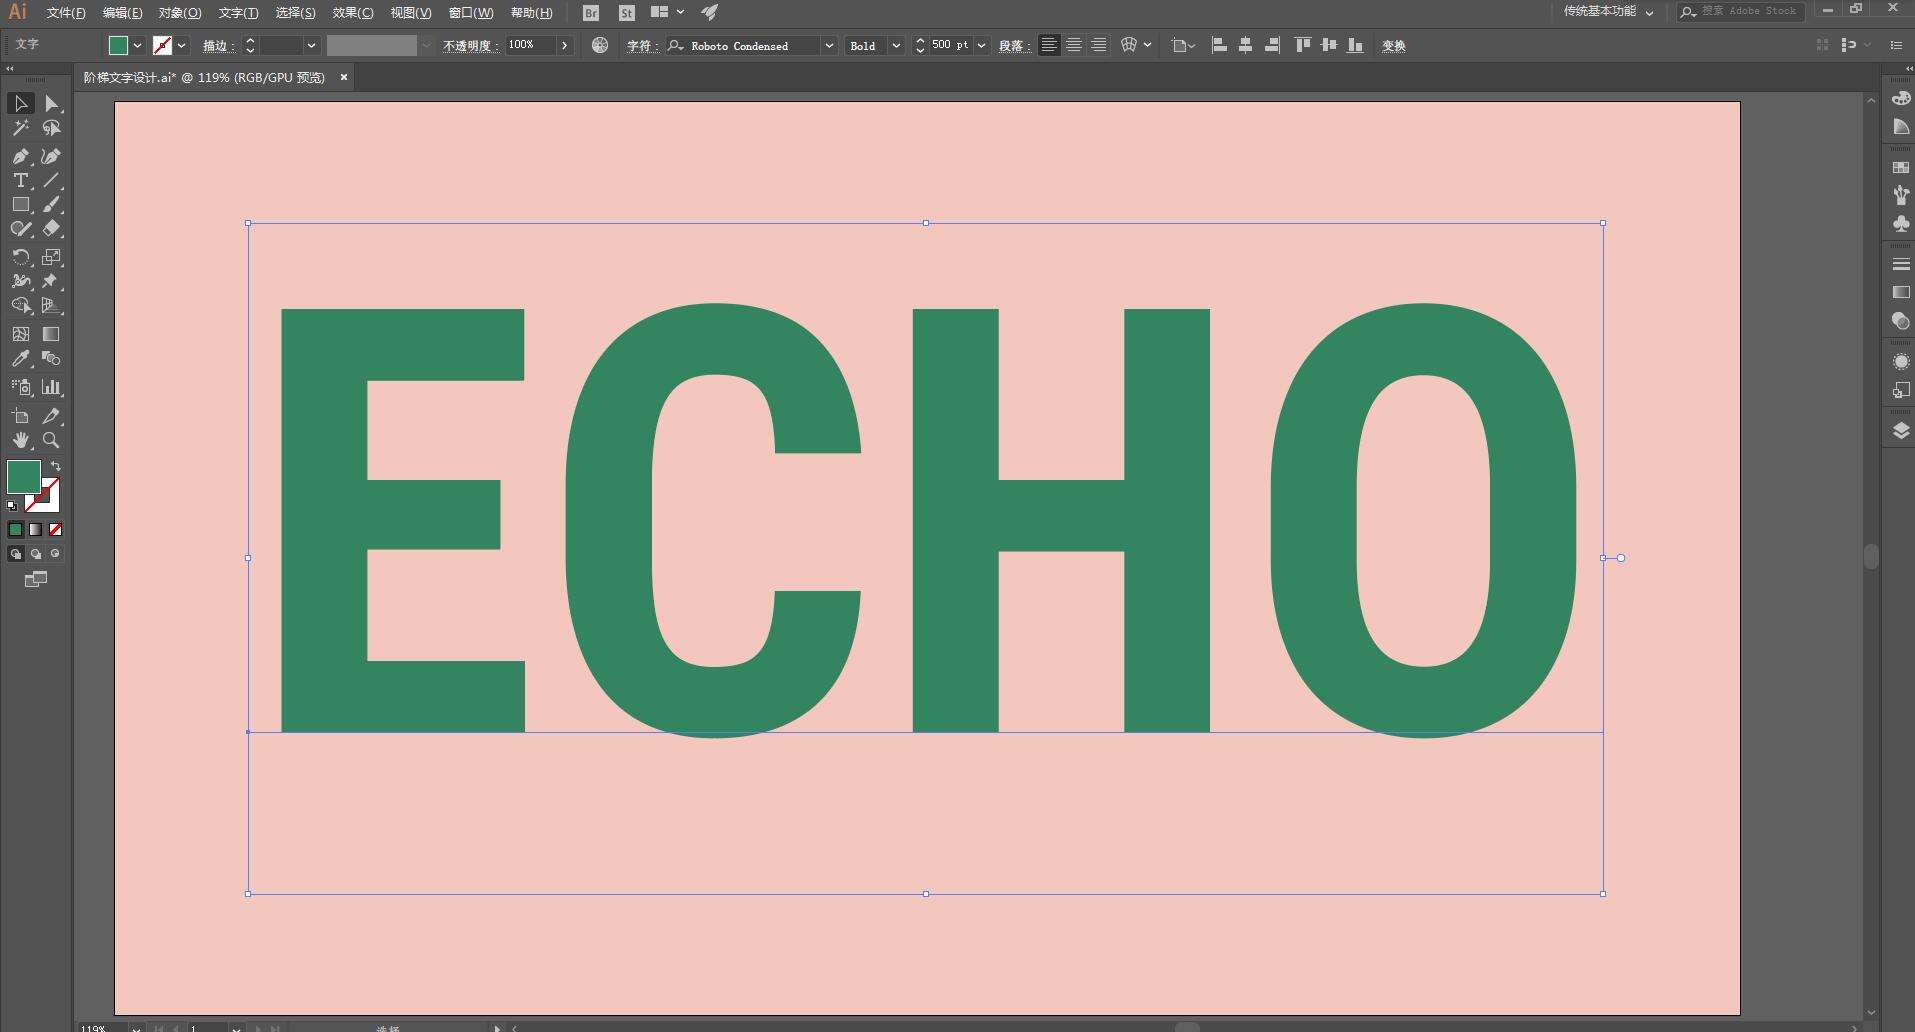Set fill mode to None

coord(56,529)
